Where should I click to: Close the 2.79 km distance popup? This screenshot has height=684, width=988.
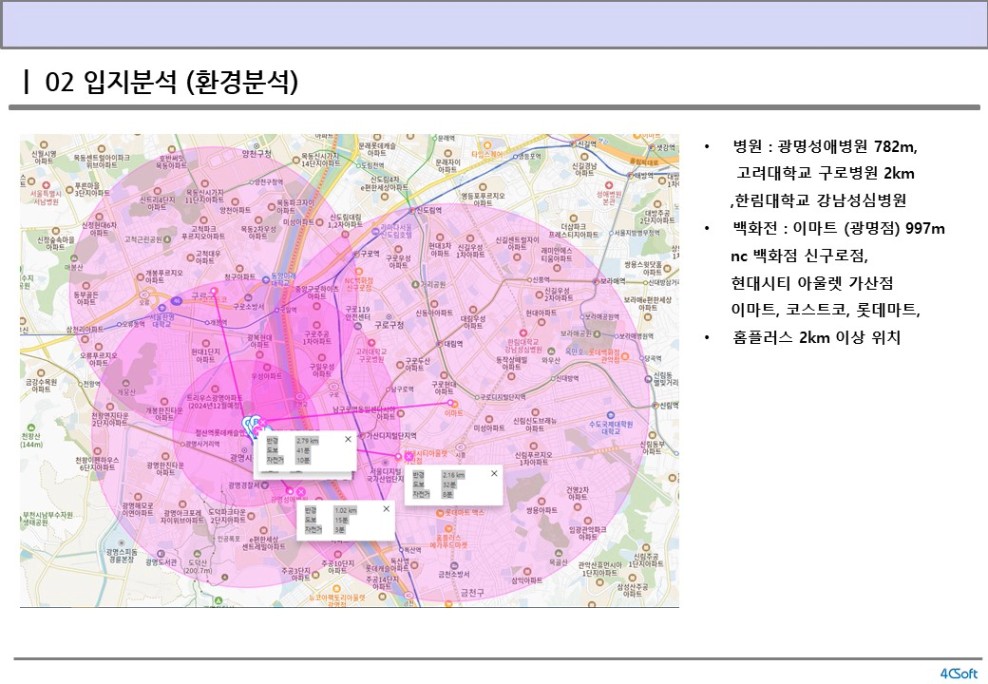[348, 439]
